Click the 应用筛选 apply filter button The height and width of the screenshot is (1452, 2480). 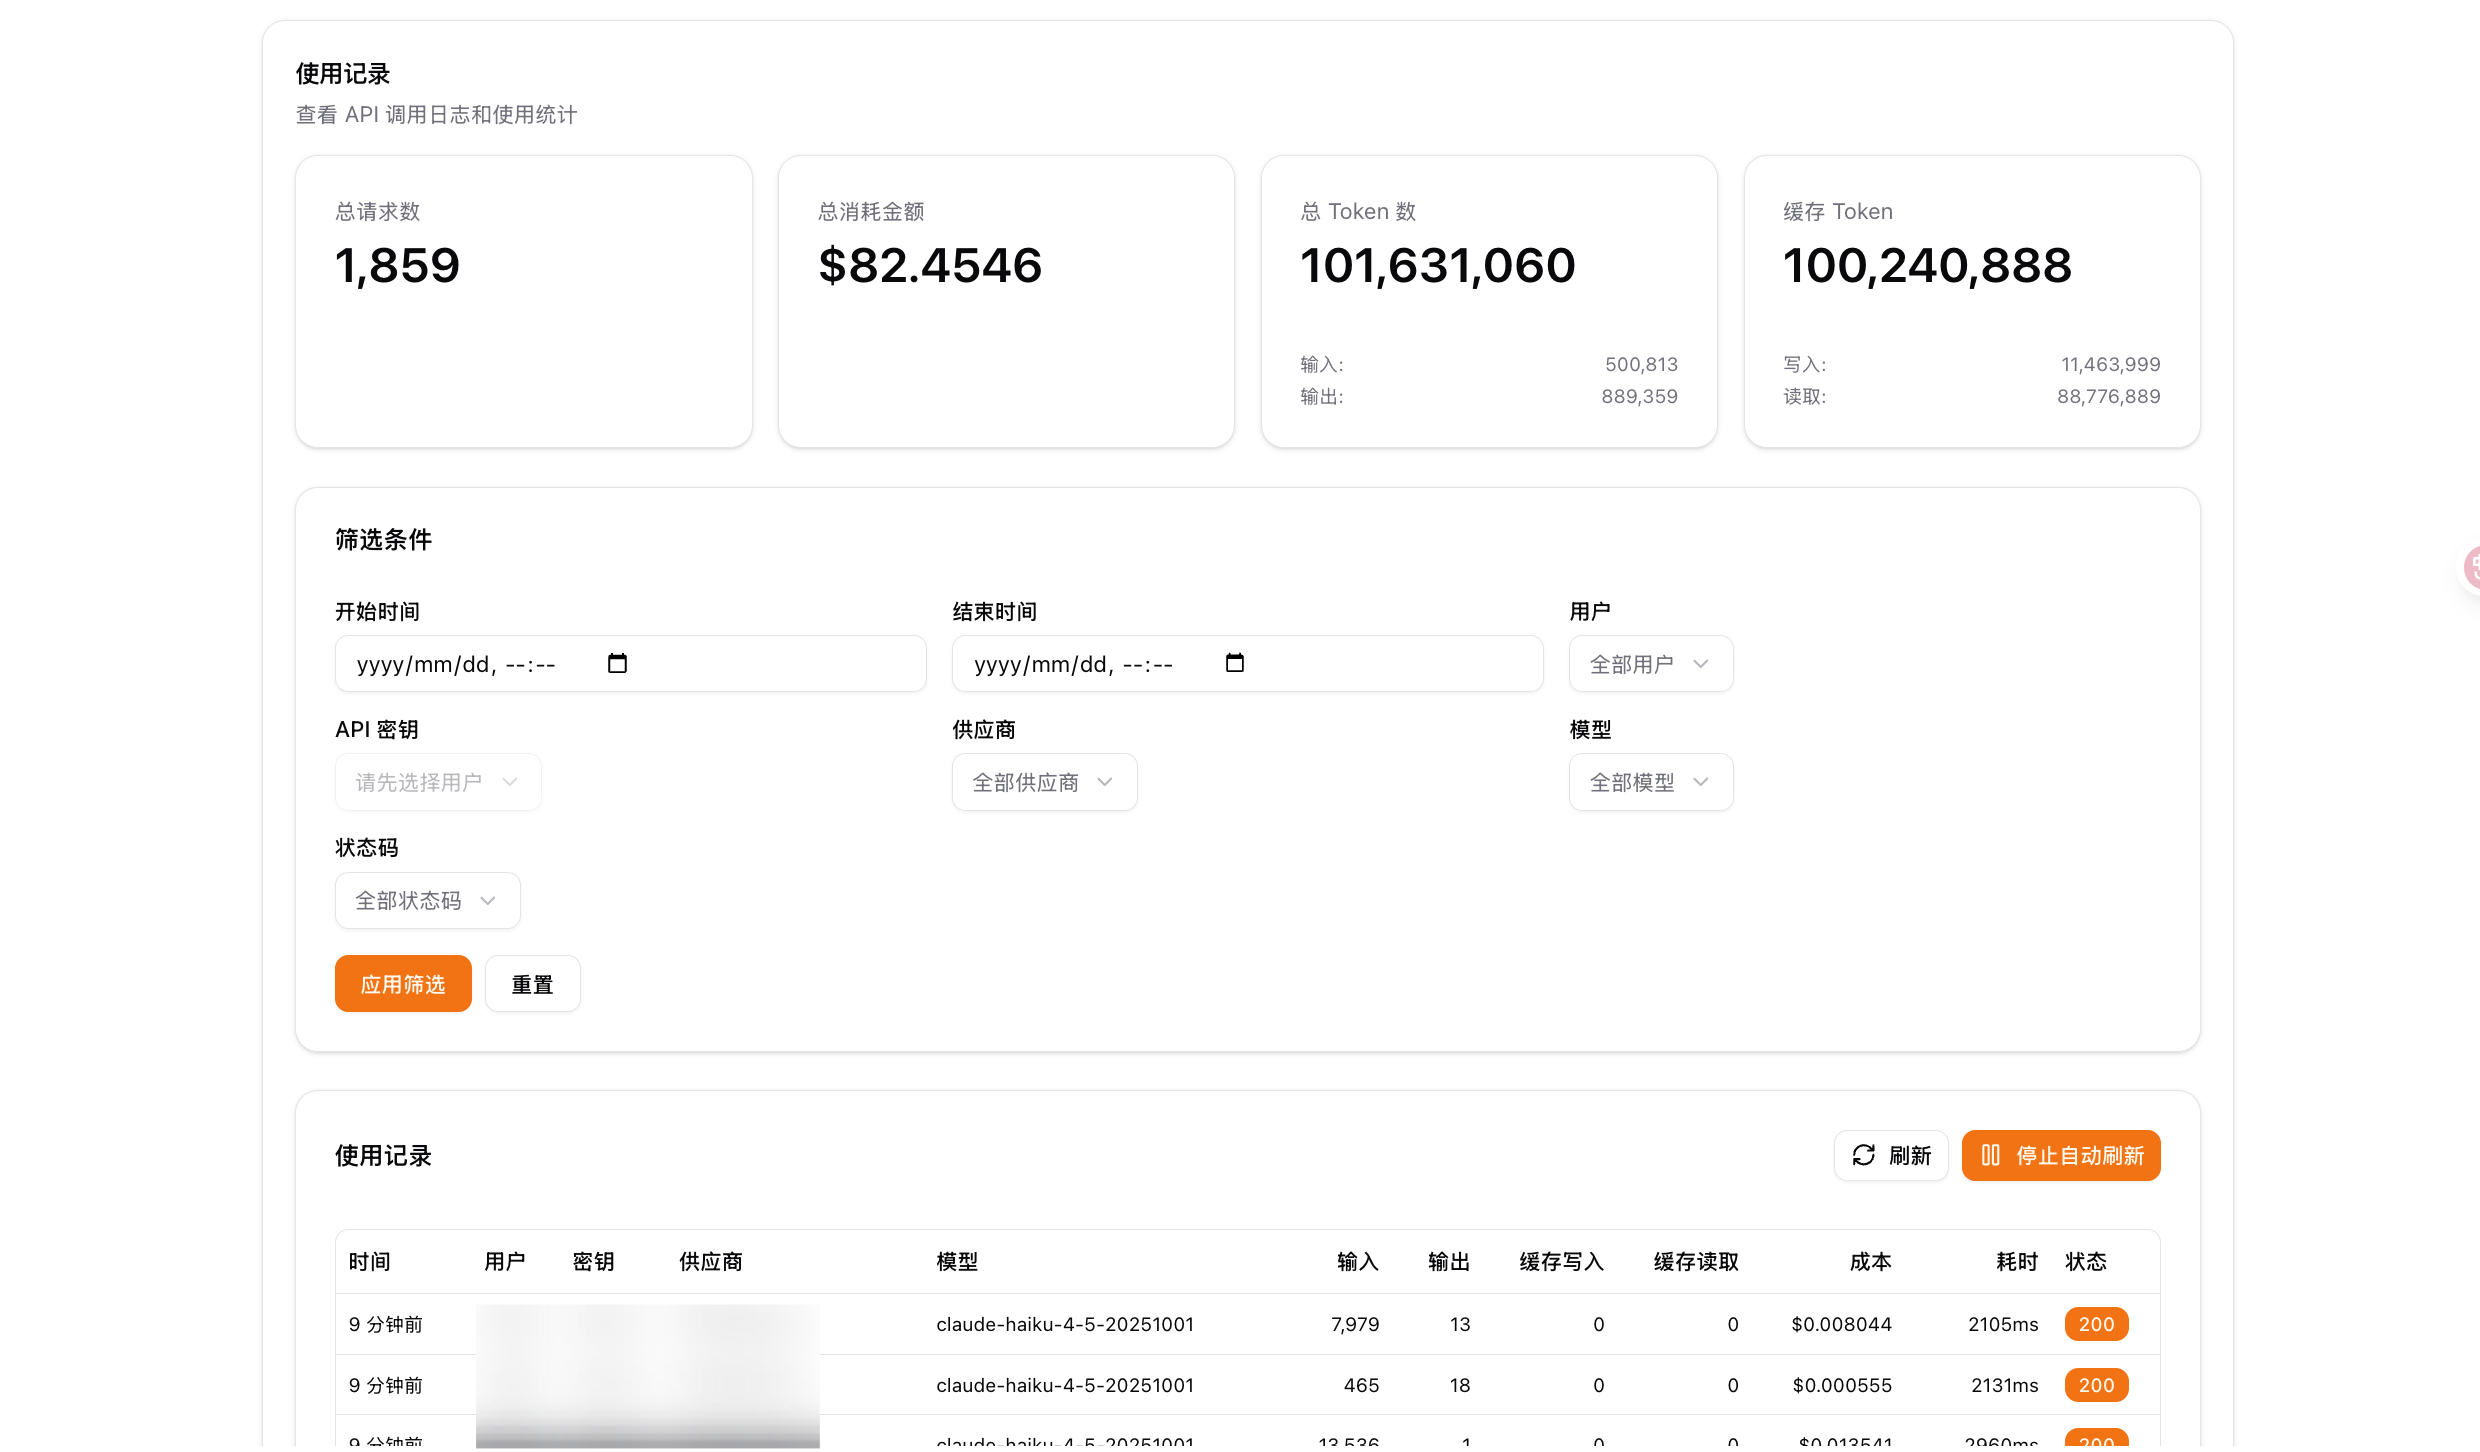click(x=403, y=984)
